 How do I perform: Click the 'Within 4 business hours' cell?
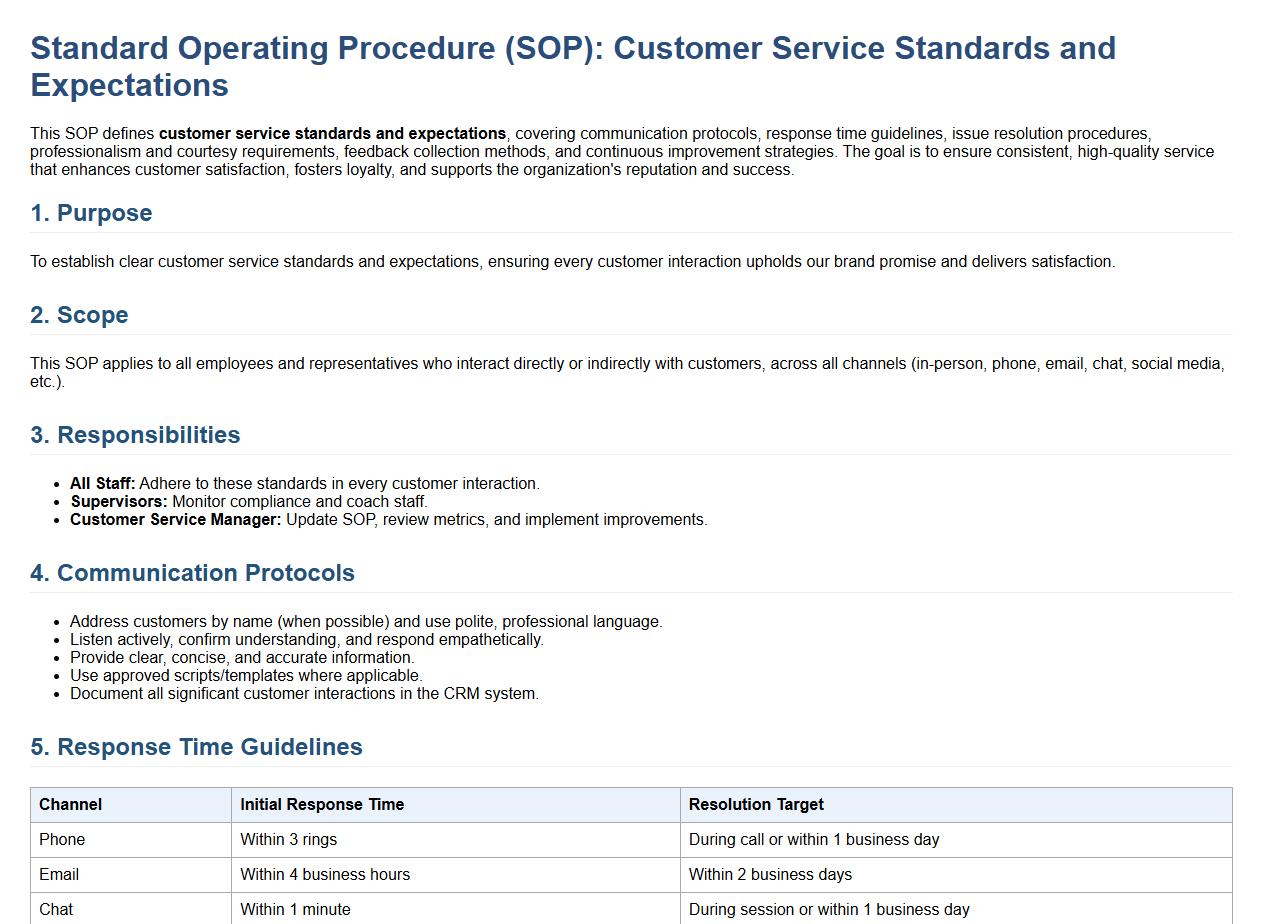pos(325,875)
